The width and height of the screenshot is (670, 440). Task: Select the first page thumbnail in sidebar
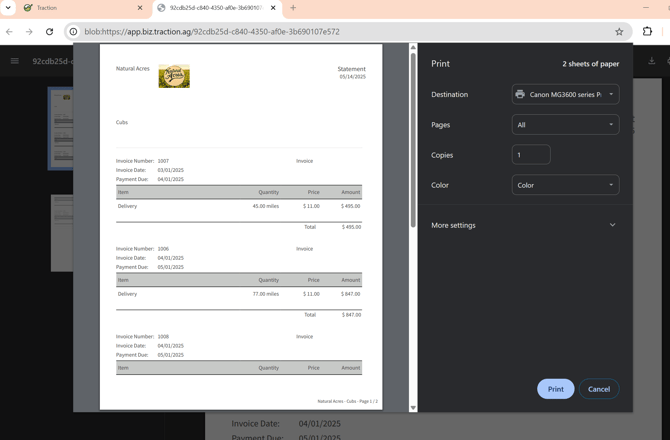click(x=61, y=127)
